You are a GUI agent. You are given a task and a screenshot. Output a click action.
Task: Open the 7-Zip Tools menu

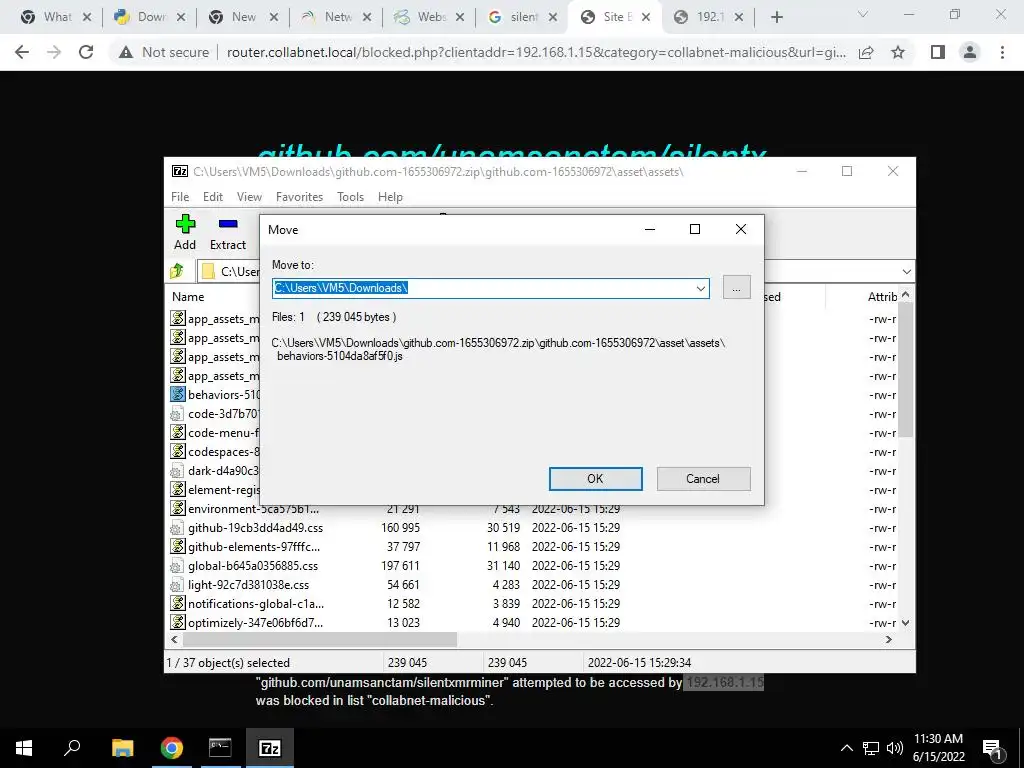(350, 197)
